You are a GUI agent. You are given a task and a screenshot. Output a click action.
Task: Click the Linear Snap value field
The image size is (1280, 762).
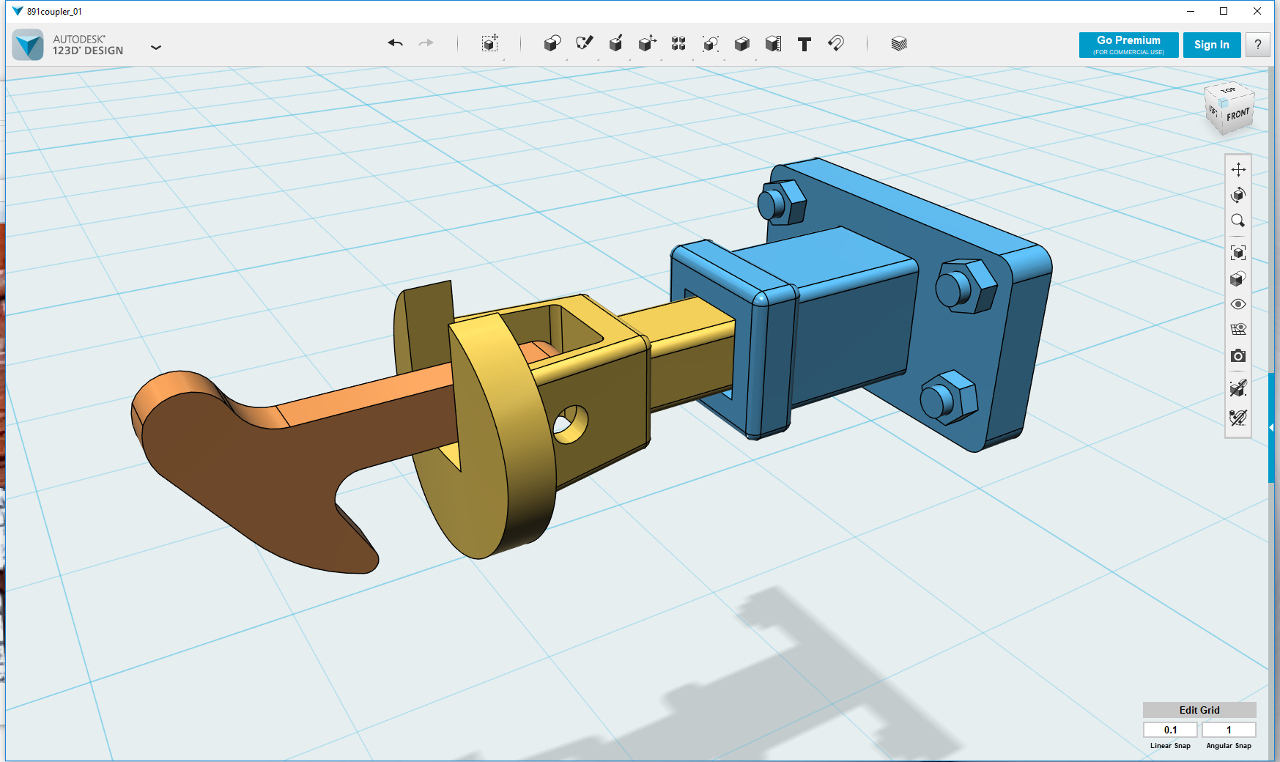tap(1170, 730)
